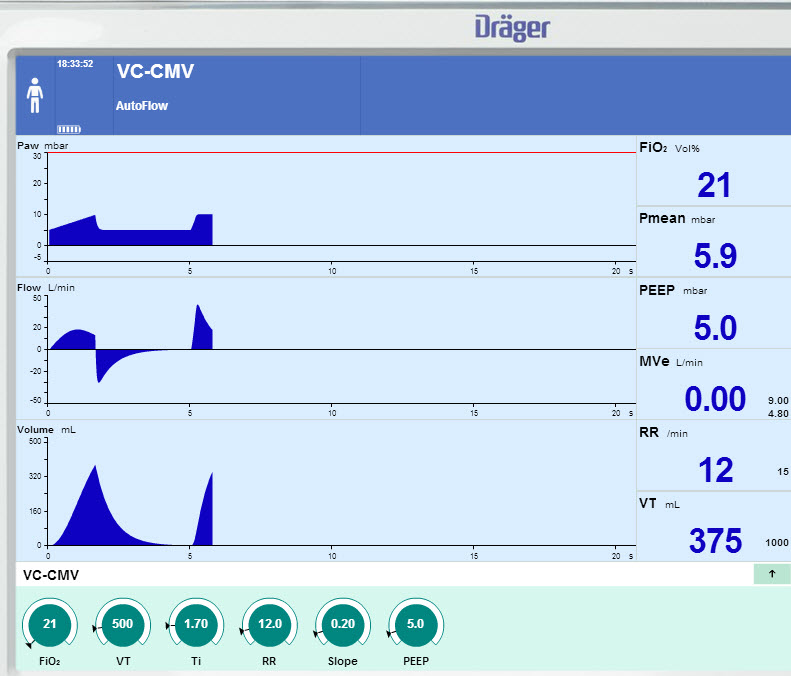The image size is (791, 676).
Task: Select the RR setting knob showing 12.0
Action: pyautogui.click(x=269, y=624)
